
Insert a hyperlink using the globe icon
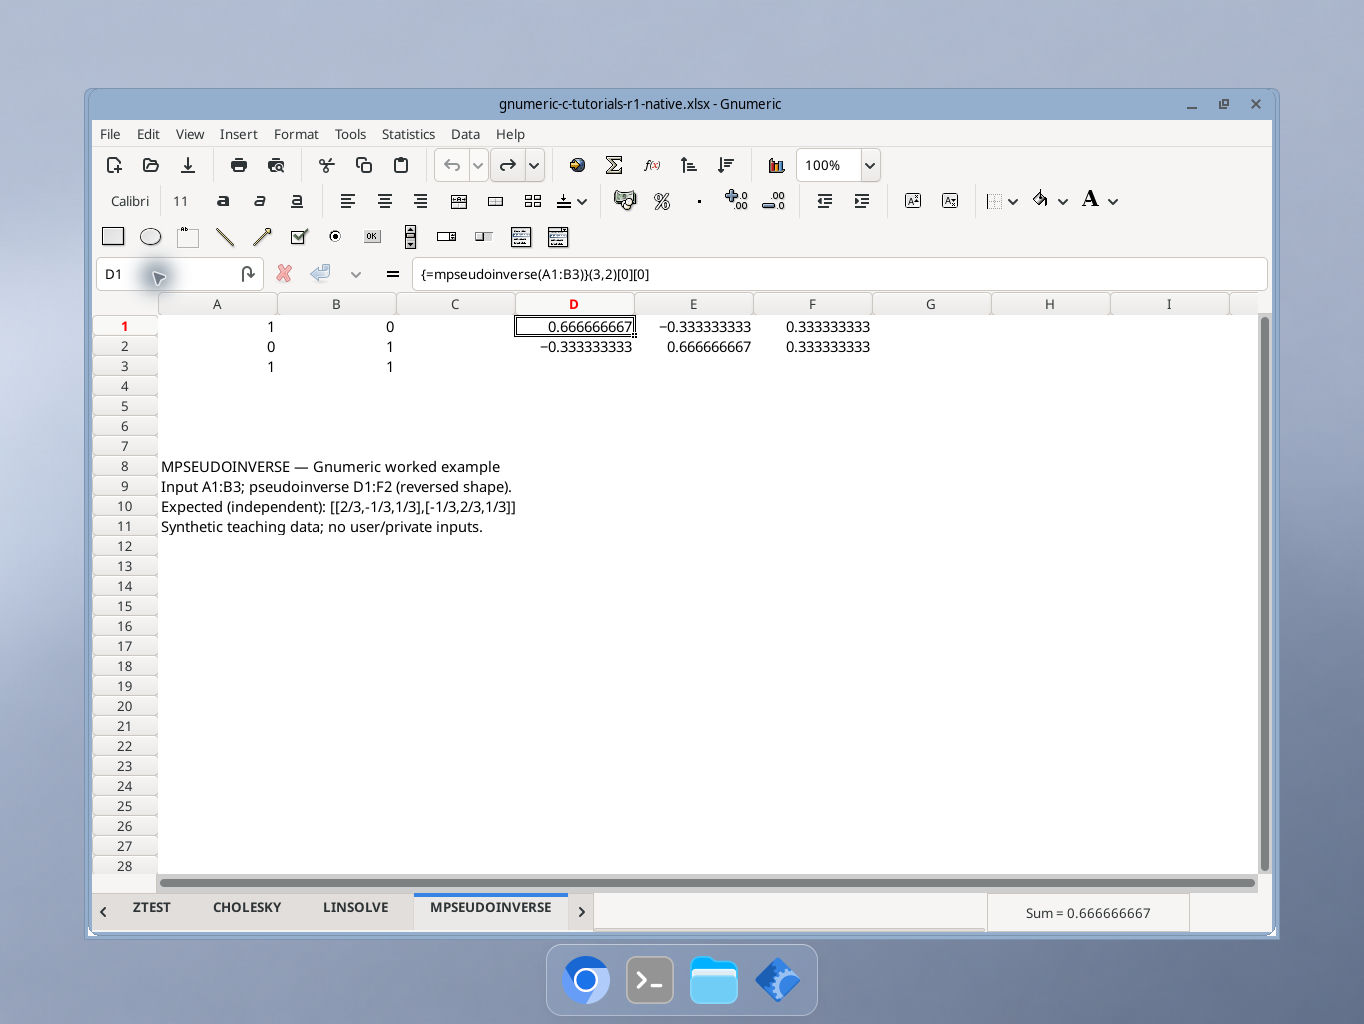[577, 165]
